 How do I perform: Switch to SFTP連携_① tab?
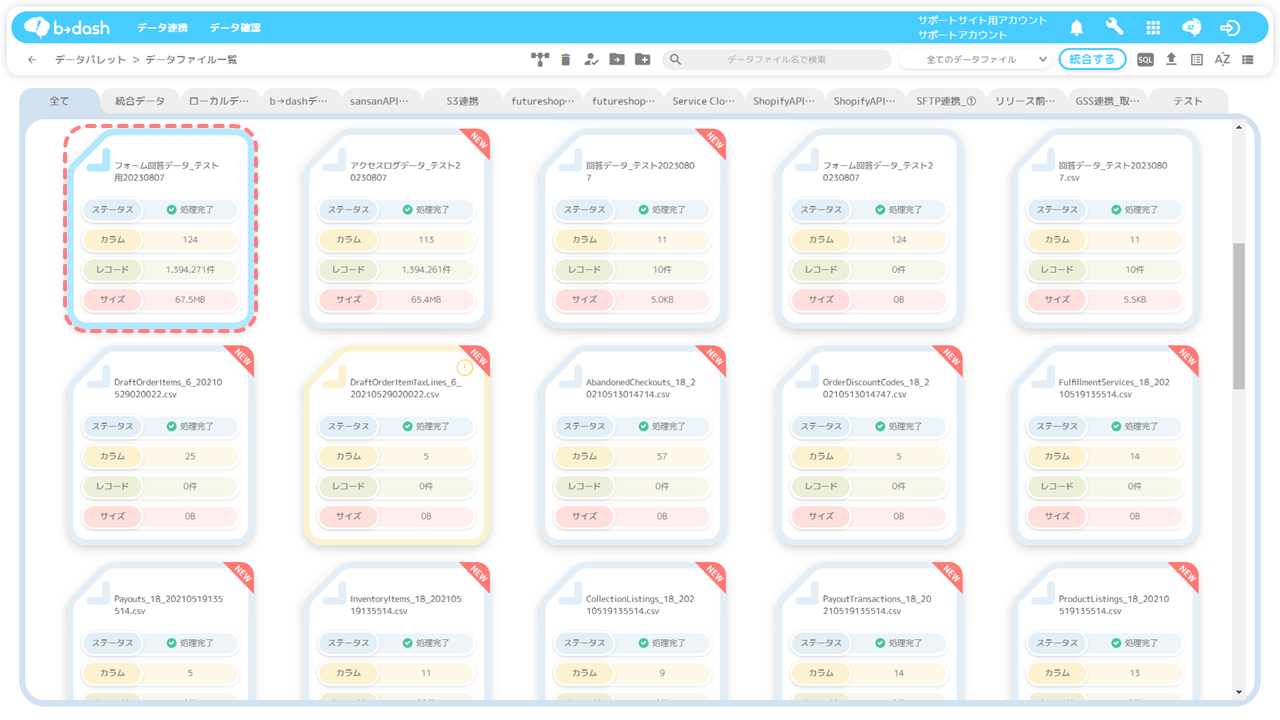point(946,101)
